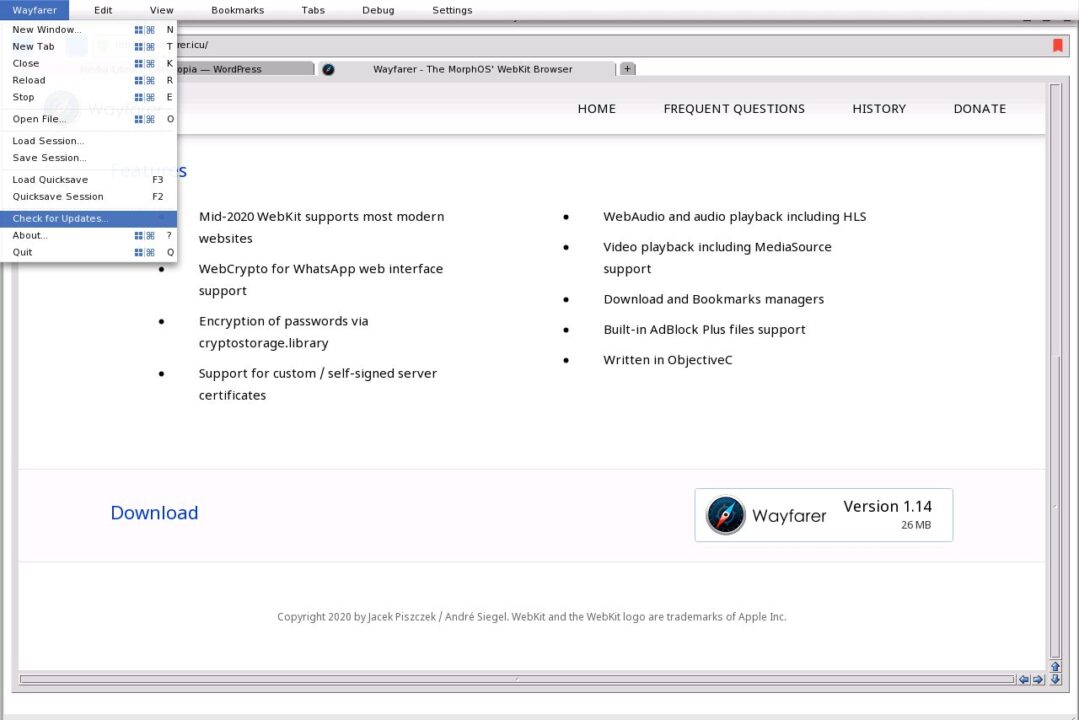Choose Load Session... from the menu
This screenshot has height=720, width=1079.
[89, 140]
